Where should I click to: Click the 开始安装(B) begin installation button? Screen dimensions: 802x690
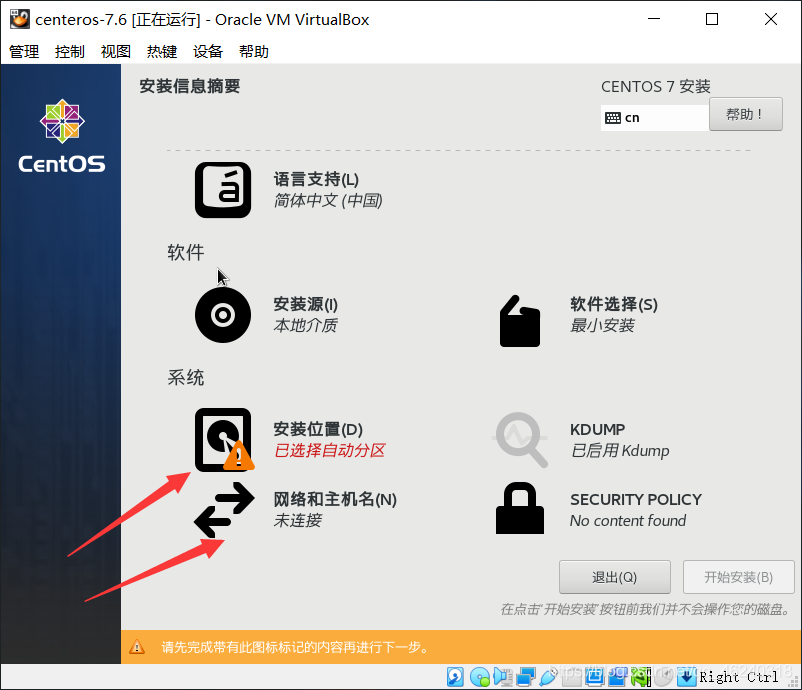pos(738,577)
